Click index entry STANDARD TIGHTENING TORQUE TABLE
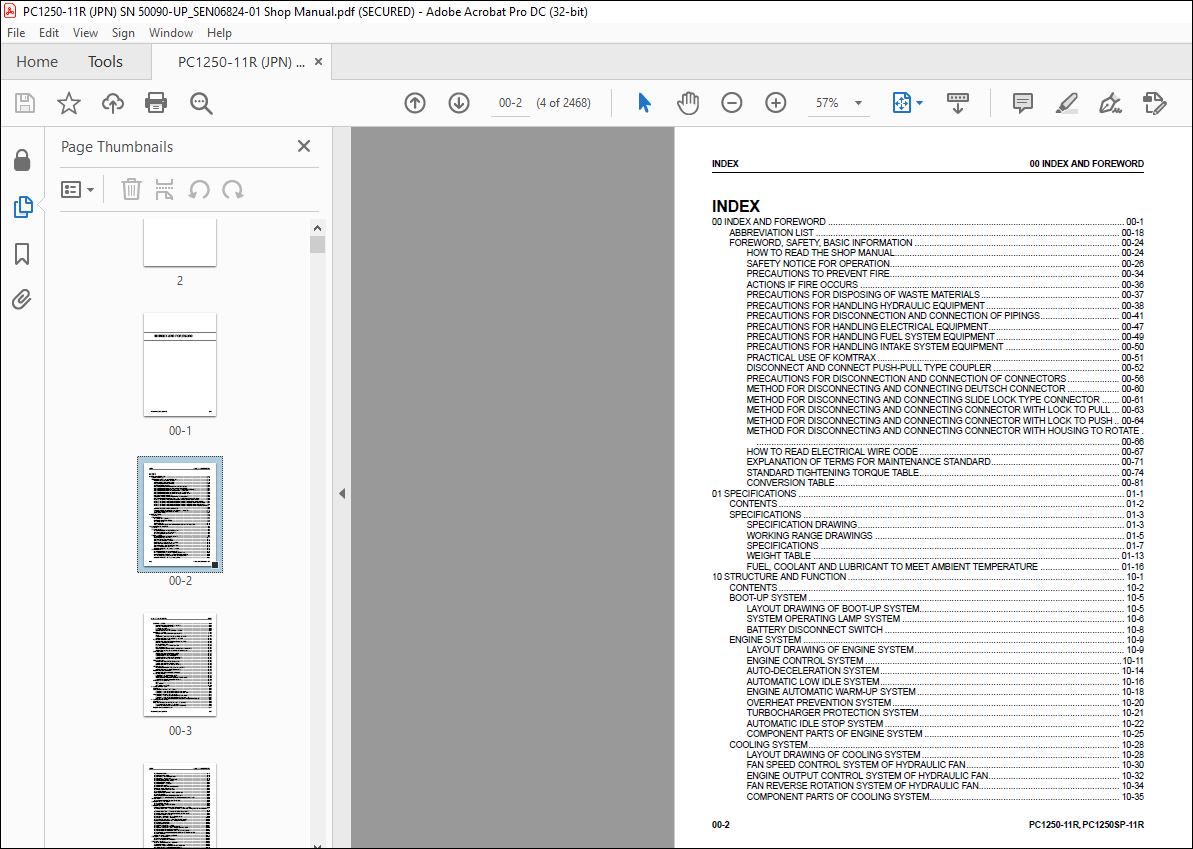 pyautogui.click(x=832, y=472)
